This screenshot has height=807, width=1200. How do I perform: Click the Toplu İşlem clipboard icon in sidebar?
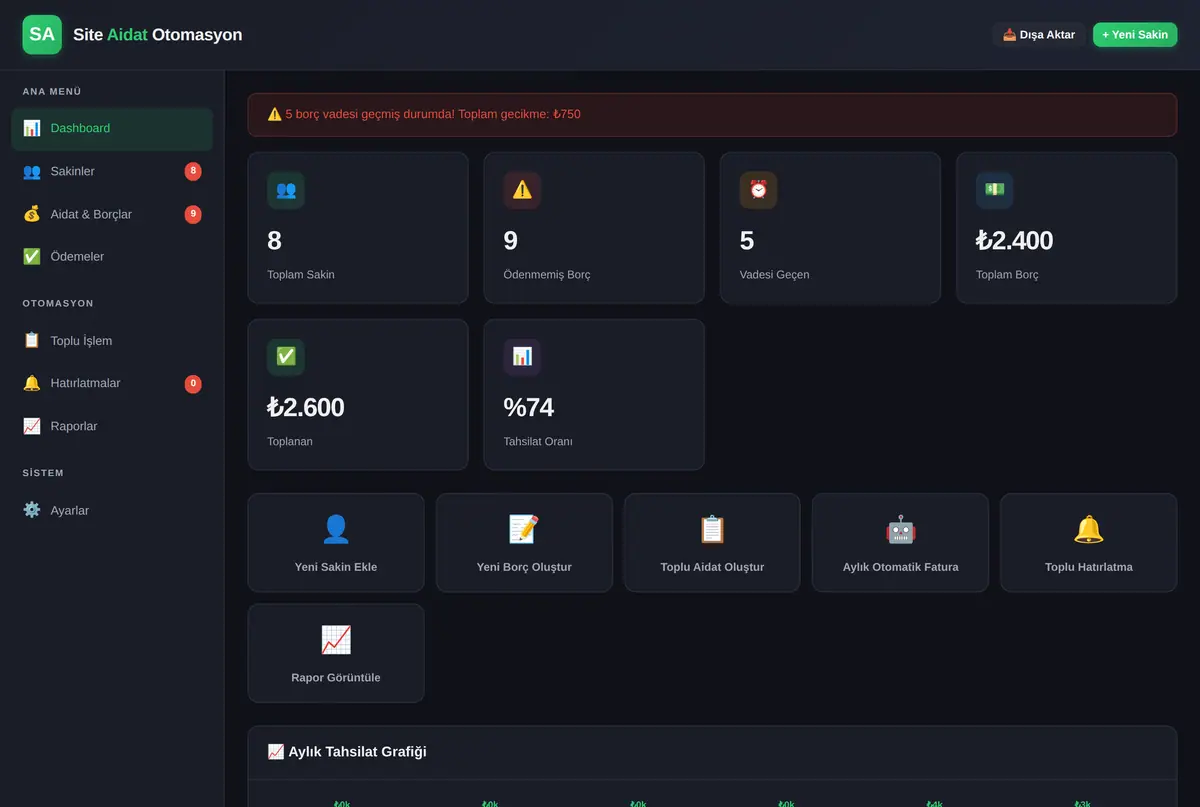tap(32, 341)
